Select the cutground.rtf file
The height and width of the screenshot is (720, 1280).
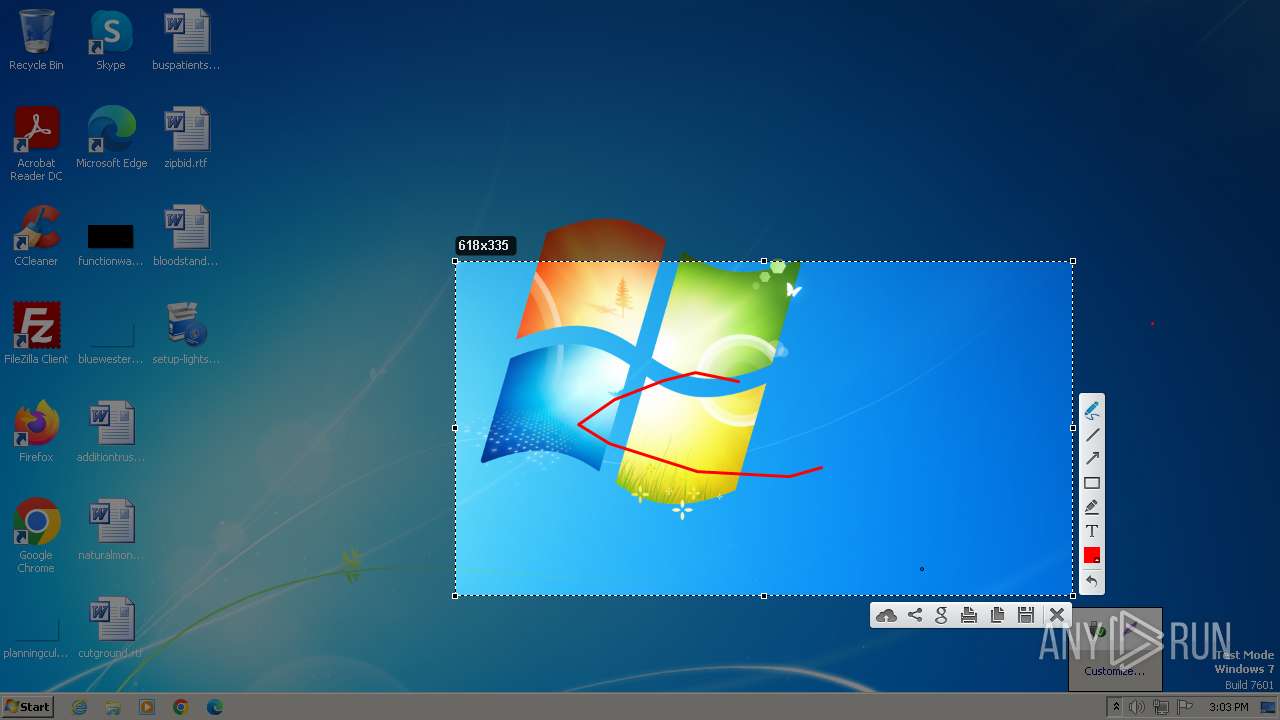(x=111, y=628)
